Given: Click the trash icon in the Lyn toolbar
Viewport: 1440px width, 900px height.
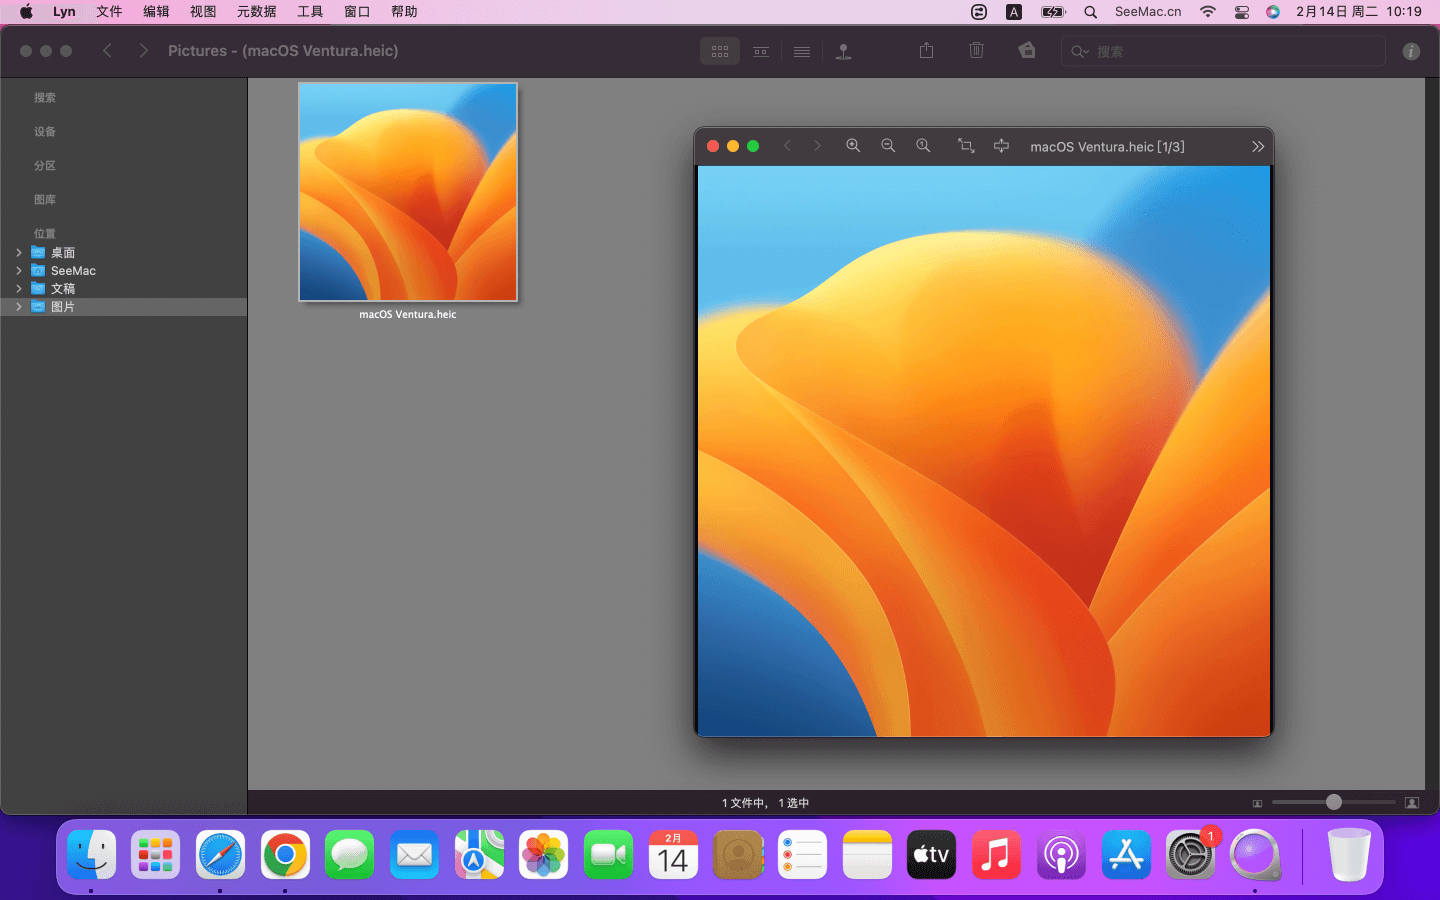Looking at the screenshot, I should point(977,50).
